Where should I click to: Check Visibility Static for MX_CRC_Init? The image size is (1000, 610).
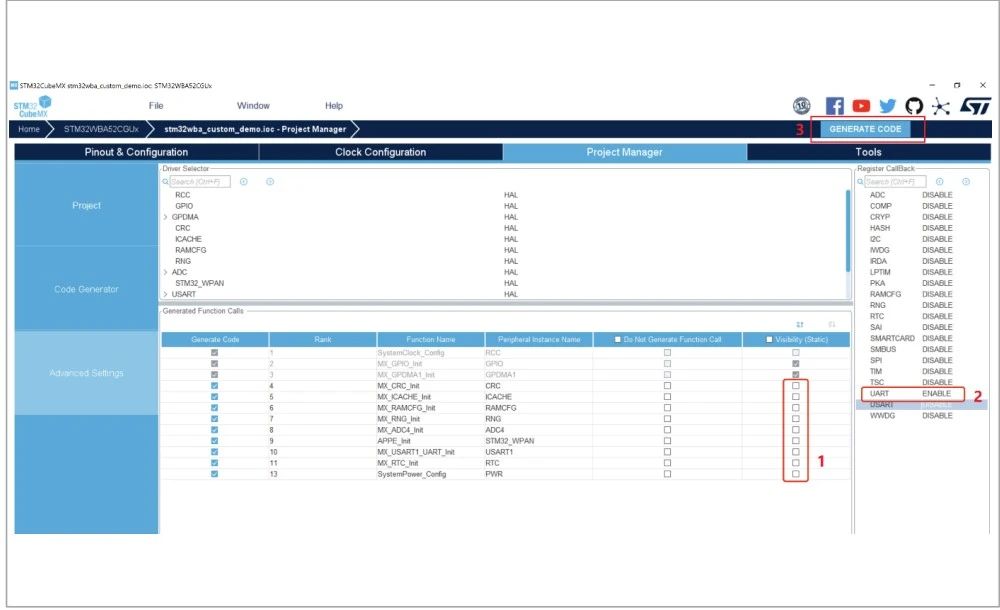point(795,385)
